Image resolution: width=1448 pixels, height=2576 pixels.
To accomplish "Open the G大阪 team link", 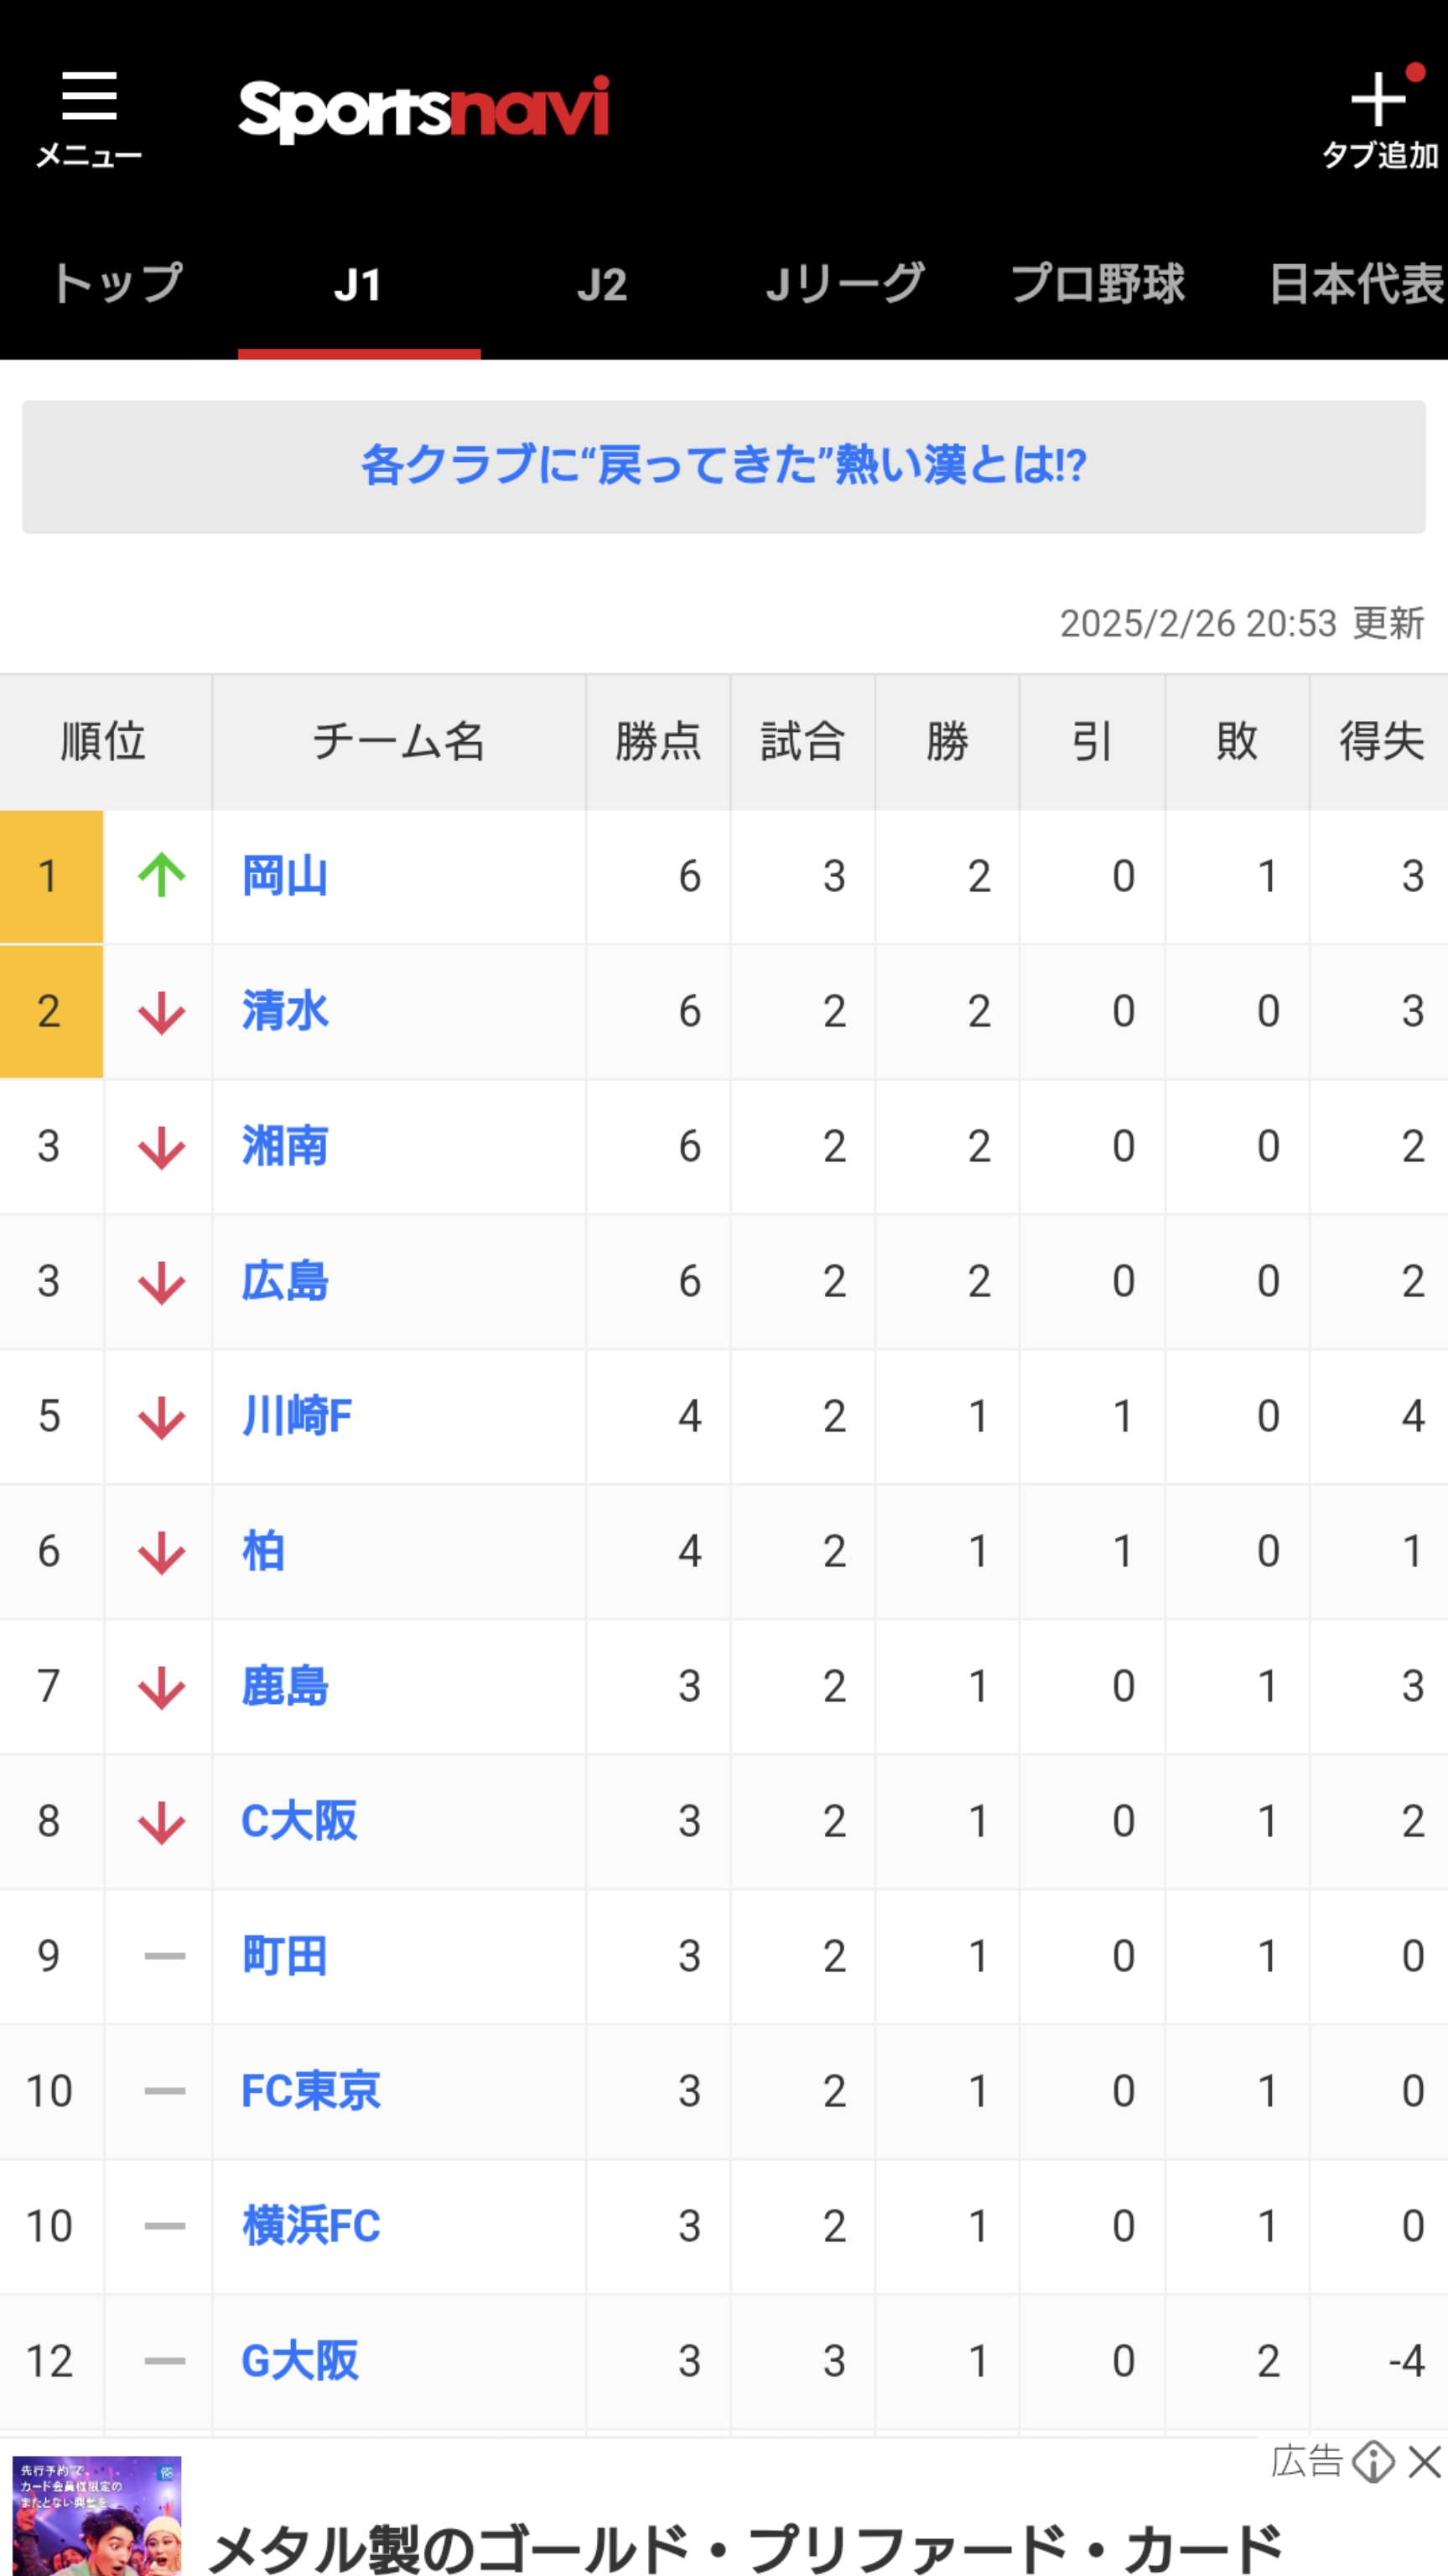I will pos(299,2362).
